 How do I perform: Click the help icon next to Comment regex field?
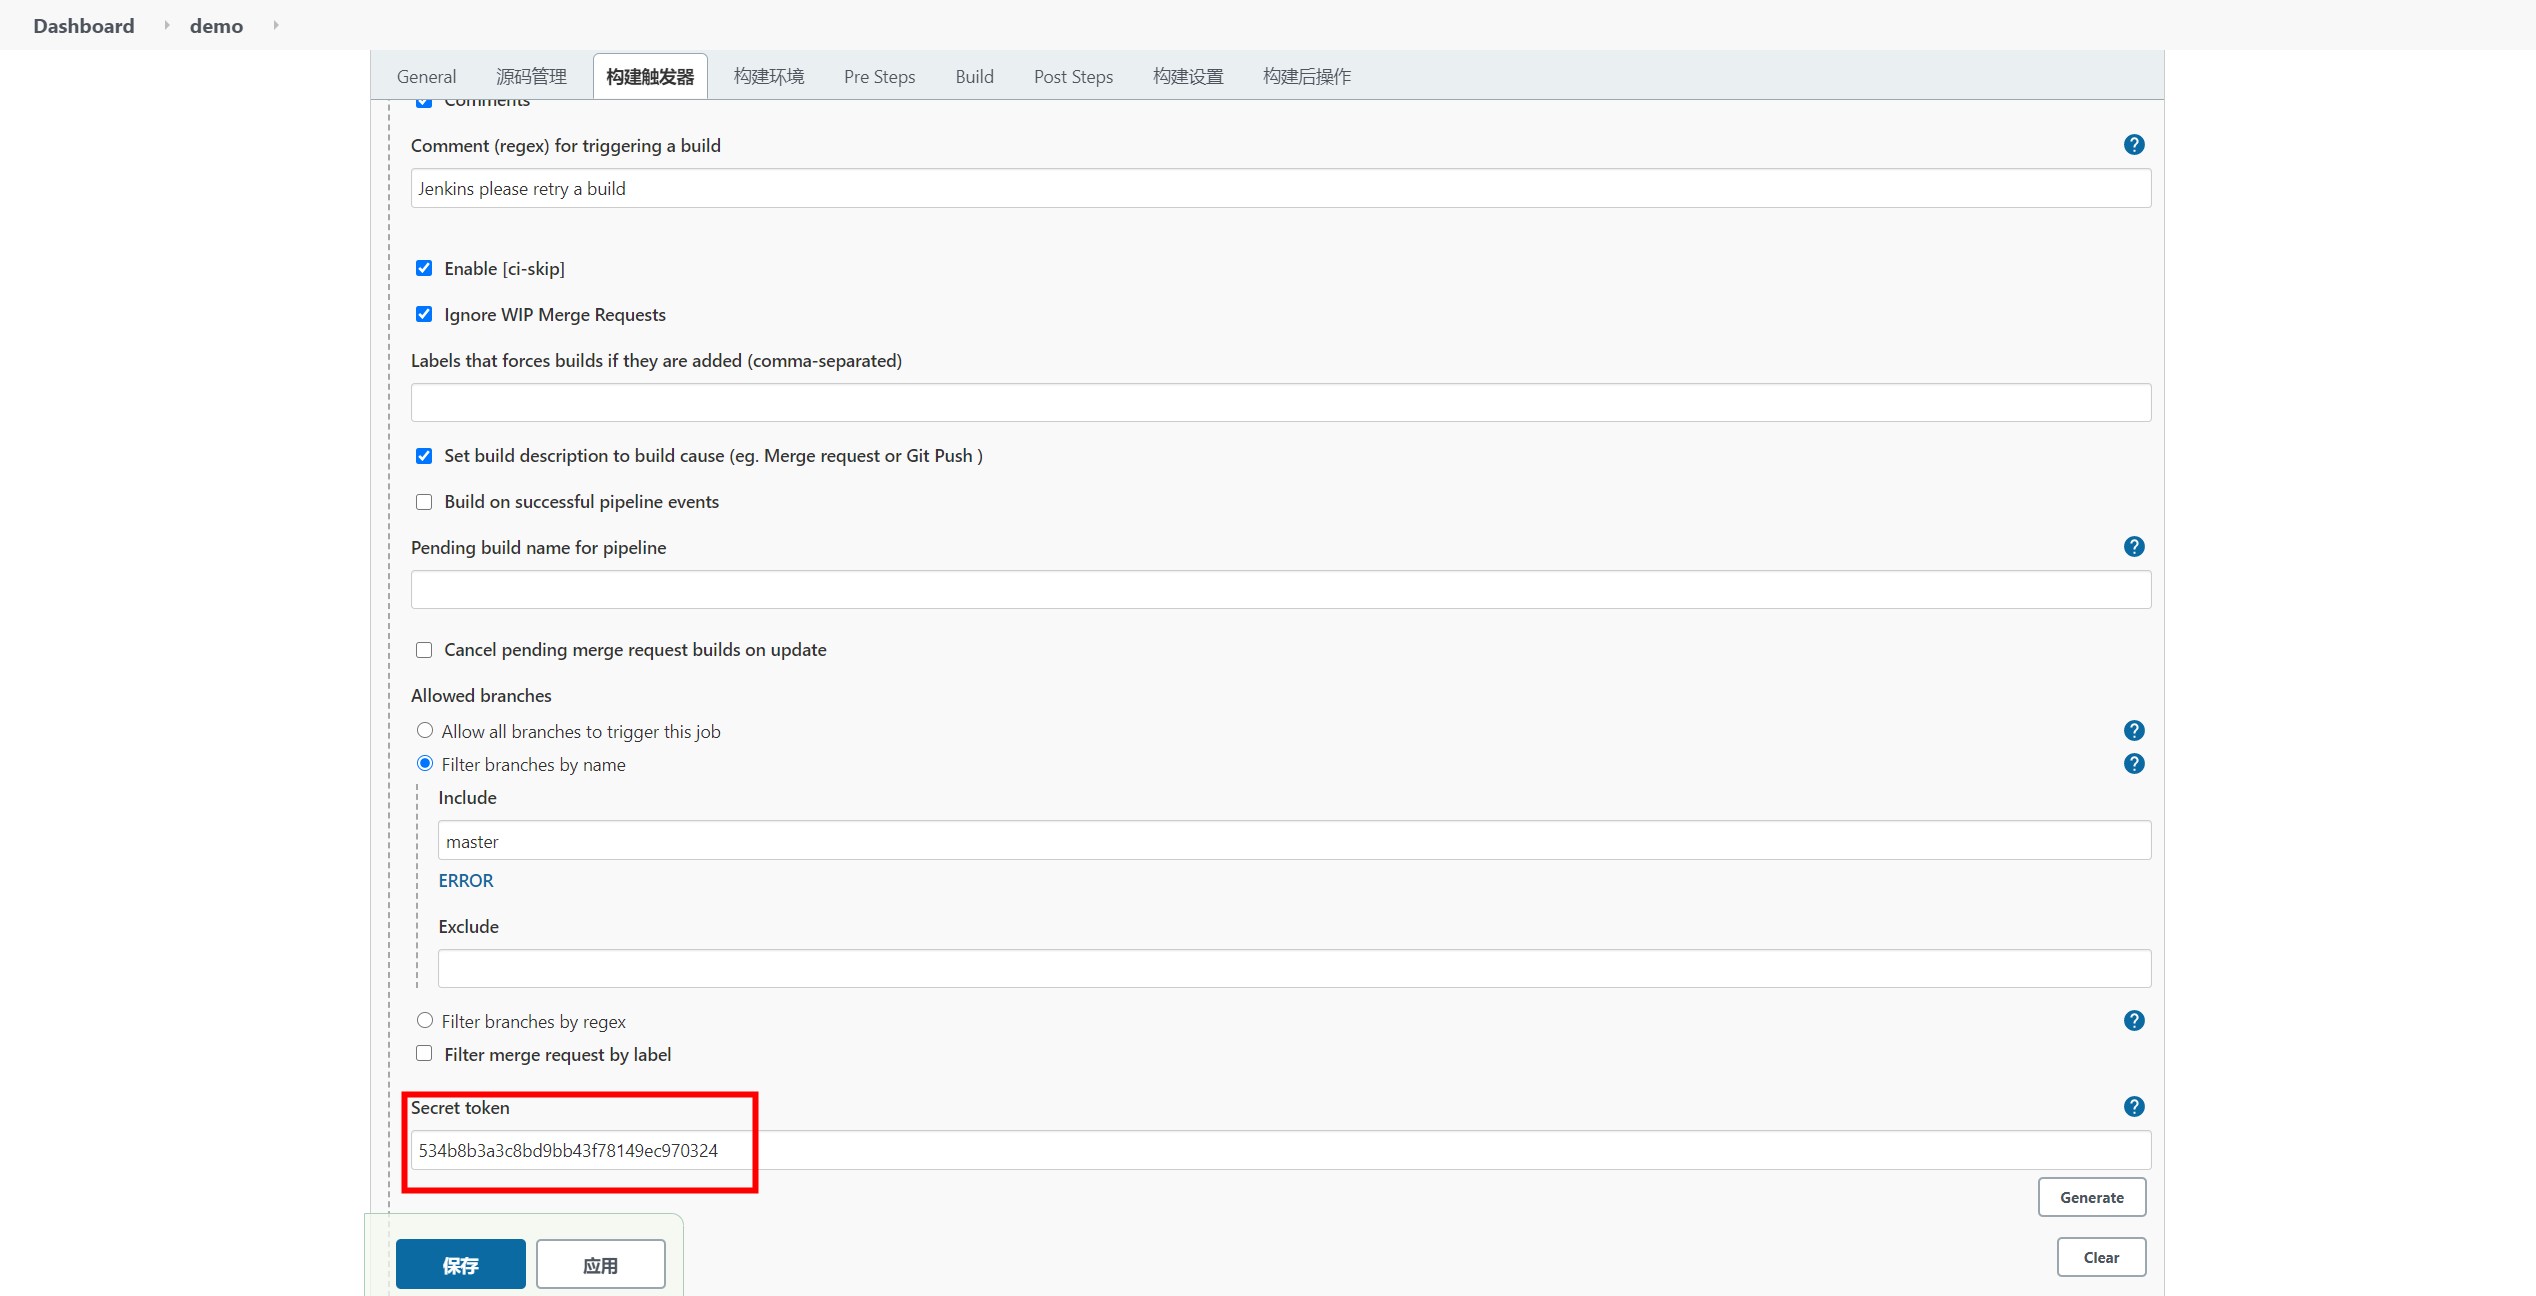coord(2136,144)
